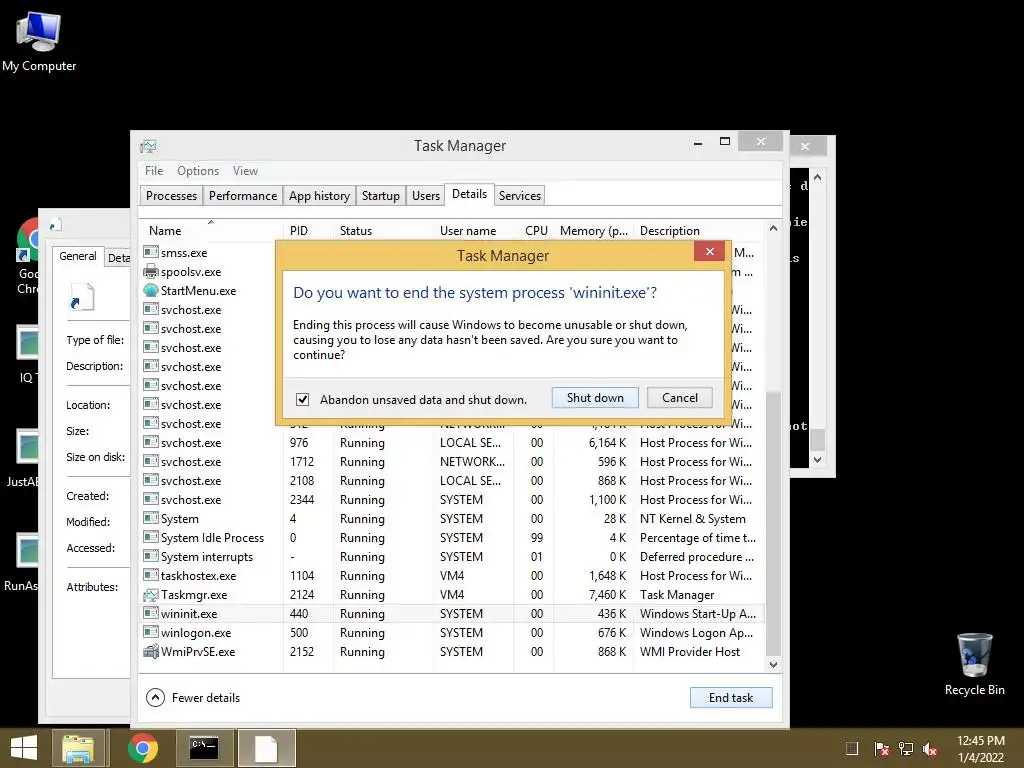Click the WMI Provider Host description
Viewport: 1024px width, 768px height.
click(690, 651)
